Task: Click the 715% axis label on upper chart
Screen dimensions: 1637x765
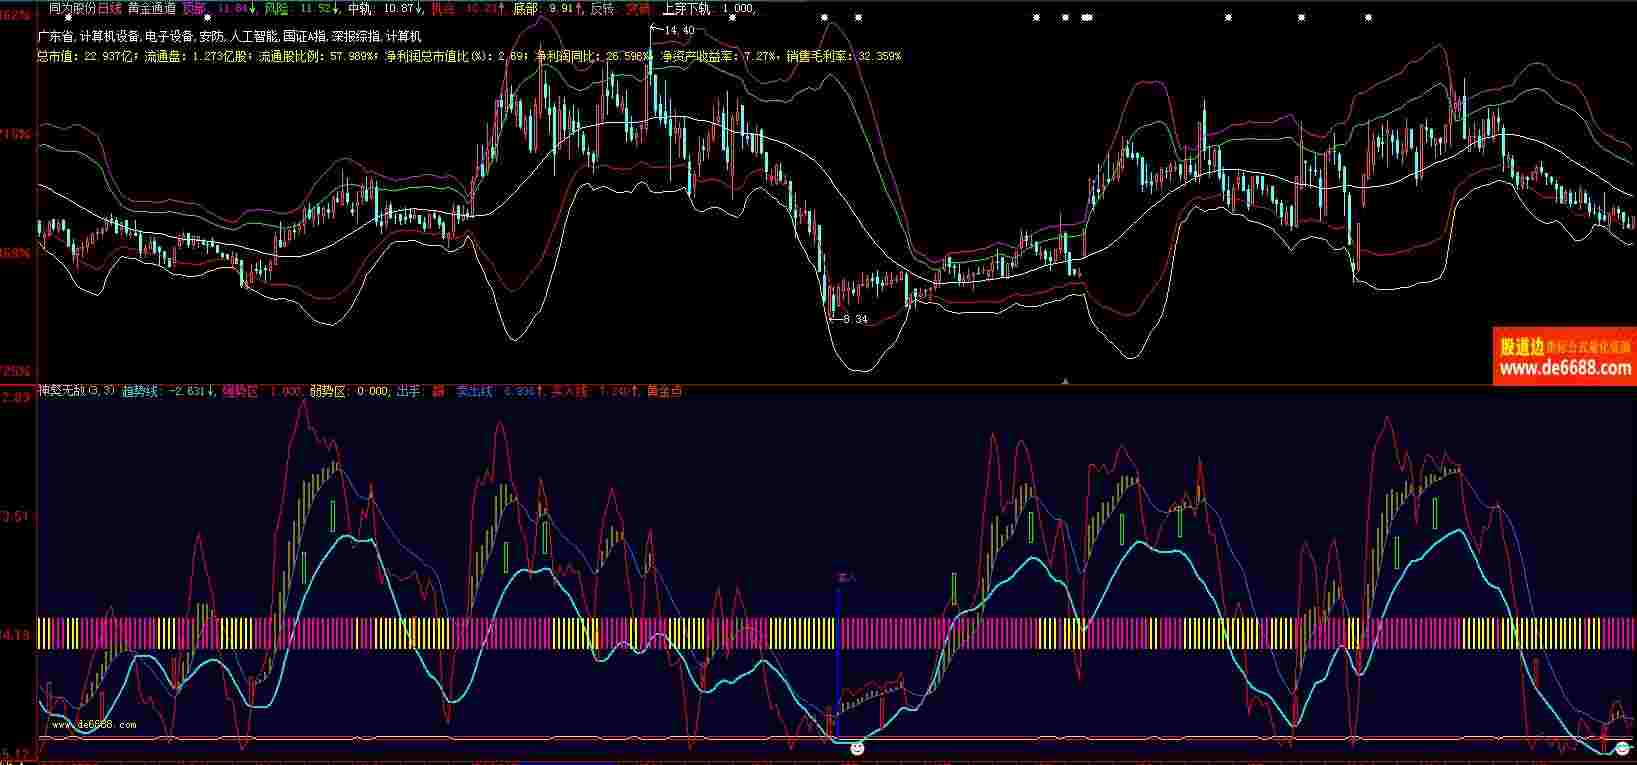Action: point(16,134)
